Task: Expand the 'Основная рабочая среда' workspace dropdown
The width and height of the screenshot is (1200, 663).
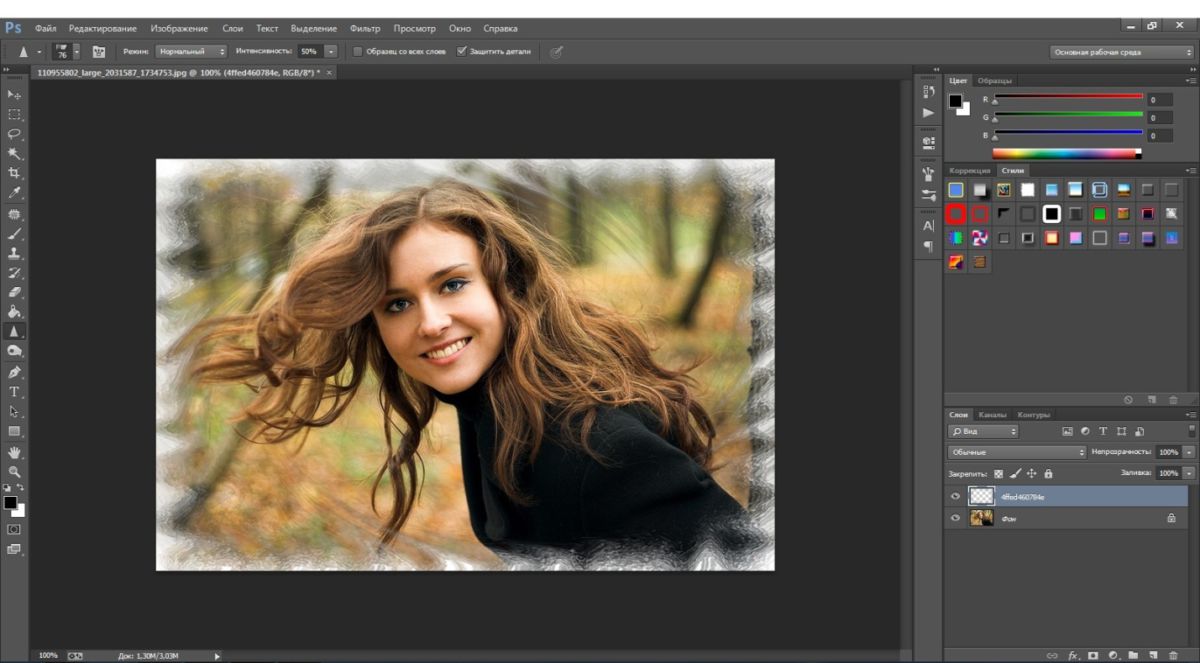Action: (1121, 52)
